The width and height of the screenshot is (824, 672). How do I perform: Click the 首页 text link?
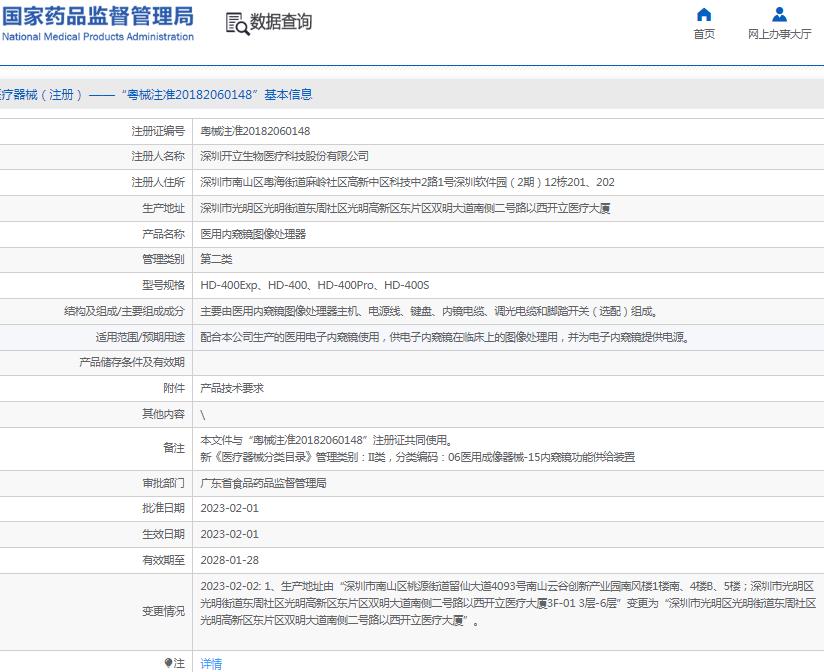(704, 34)
